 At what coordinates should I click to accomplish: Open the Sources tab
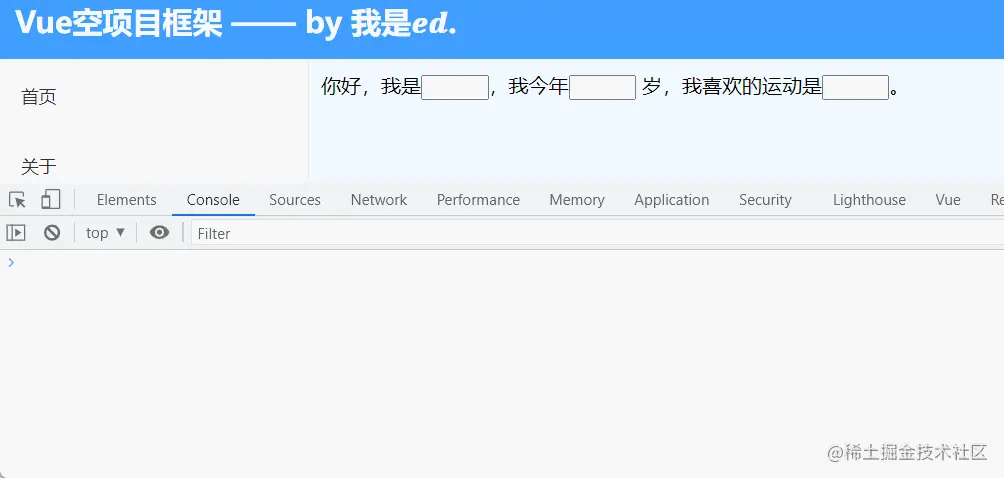295,200
